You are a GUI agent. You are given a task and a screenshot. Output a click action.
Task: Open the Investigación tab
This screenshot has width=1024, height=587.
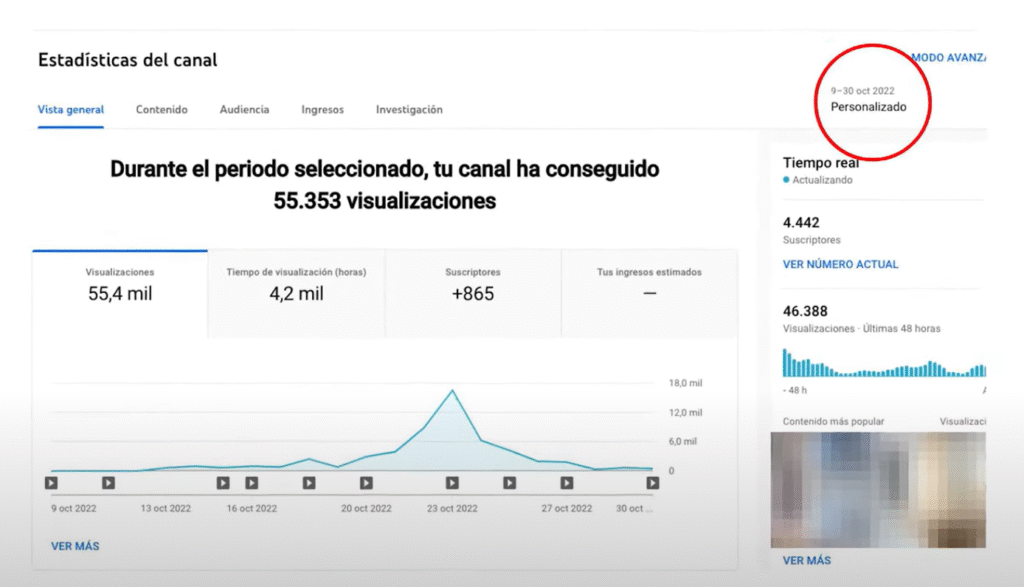pos(409,110)
